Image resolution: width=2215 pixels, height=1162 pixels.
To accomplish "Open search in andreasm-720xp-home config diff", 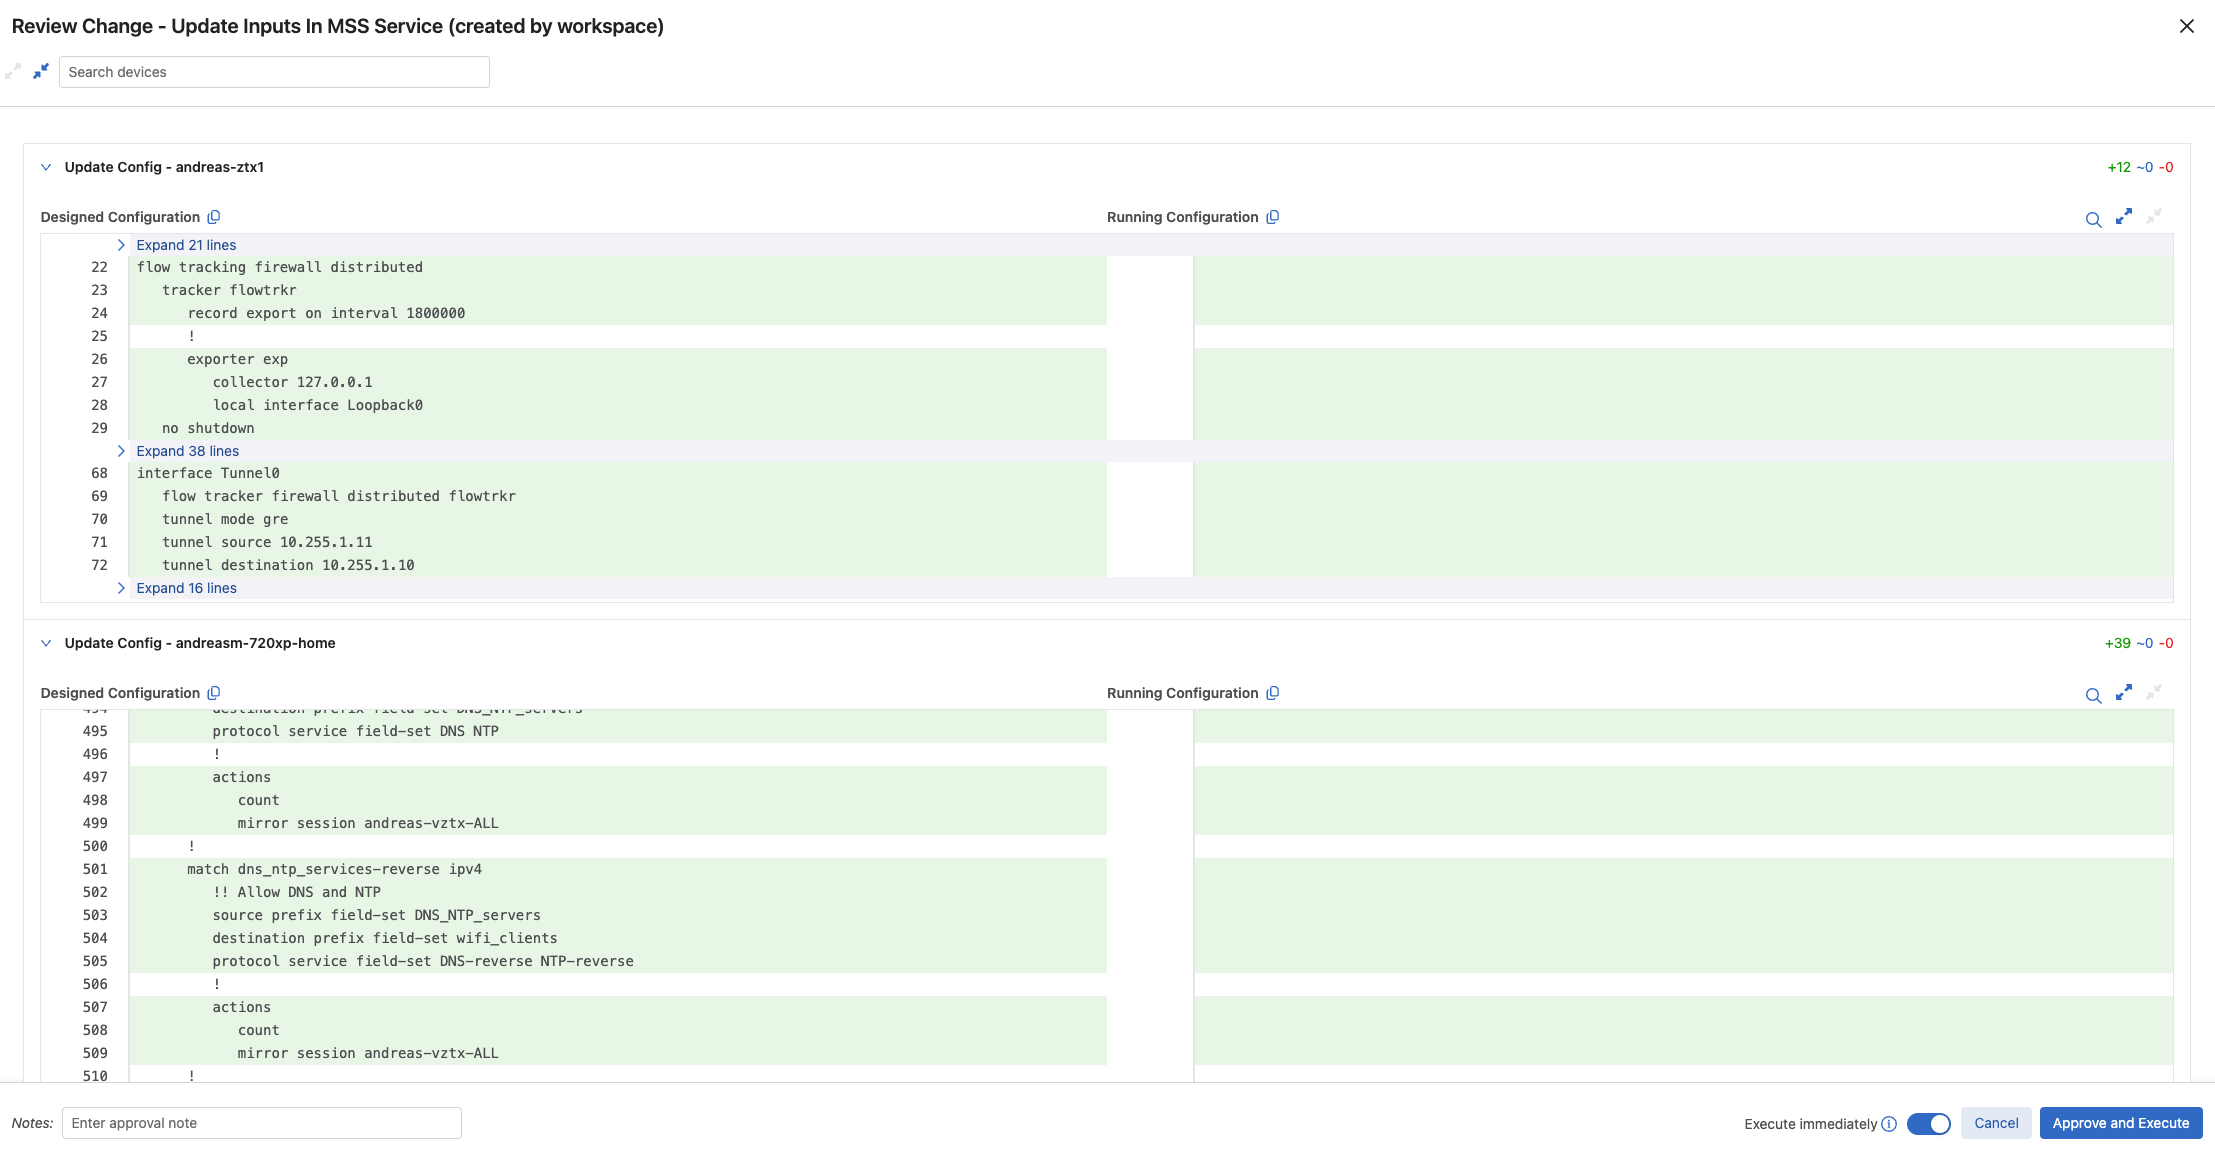I will click(x=2093, y=695).
